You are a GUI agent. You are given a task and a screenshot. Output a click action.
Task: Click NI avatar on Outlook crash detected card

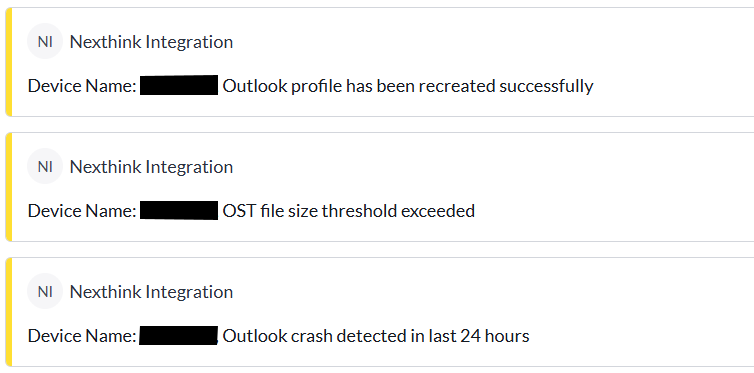coord(45,291)
